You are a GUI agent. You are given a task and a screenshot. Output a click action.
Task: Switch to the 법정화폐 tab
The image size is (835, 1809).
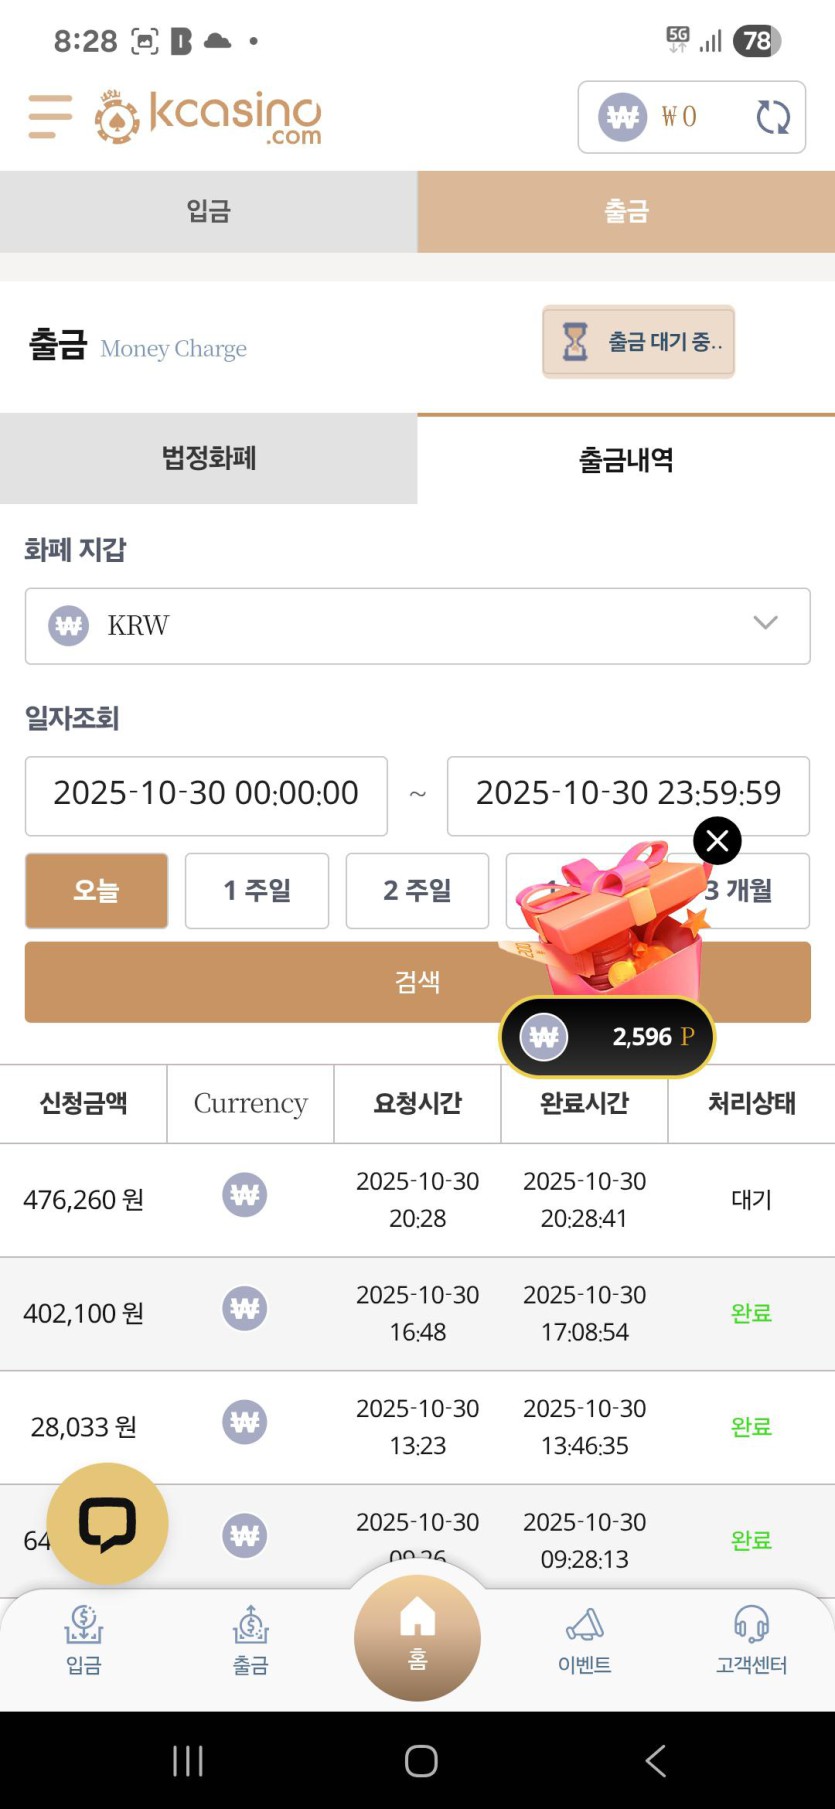click(x=208, y=459)
